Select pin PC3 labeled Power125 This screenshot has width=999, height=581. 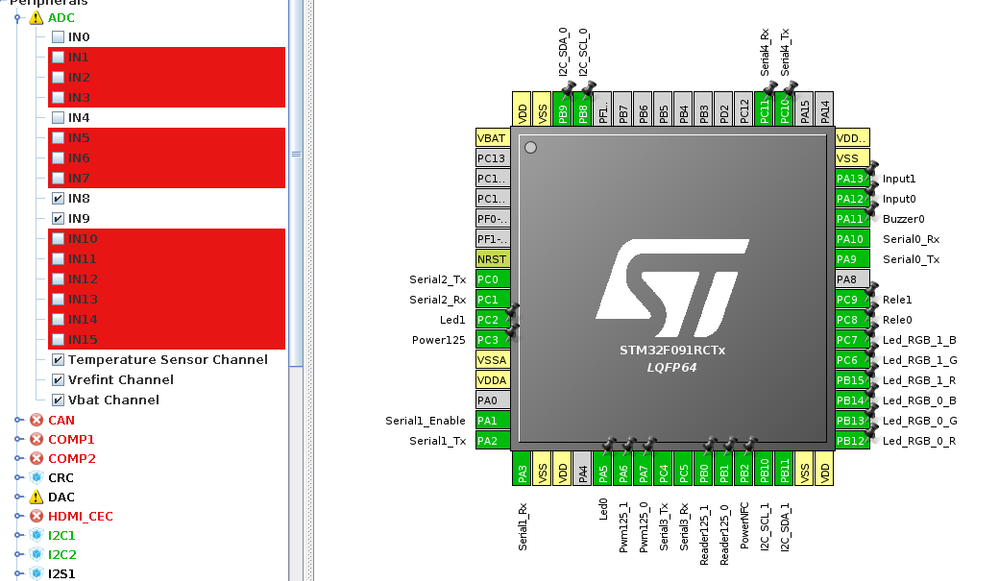(493, 340)
